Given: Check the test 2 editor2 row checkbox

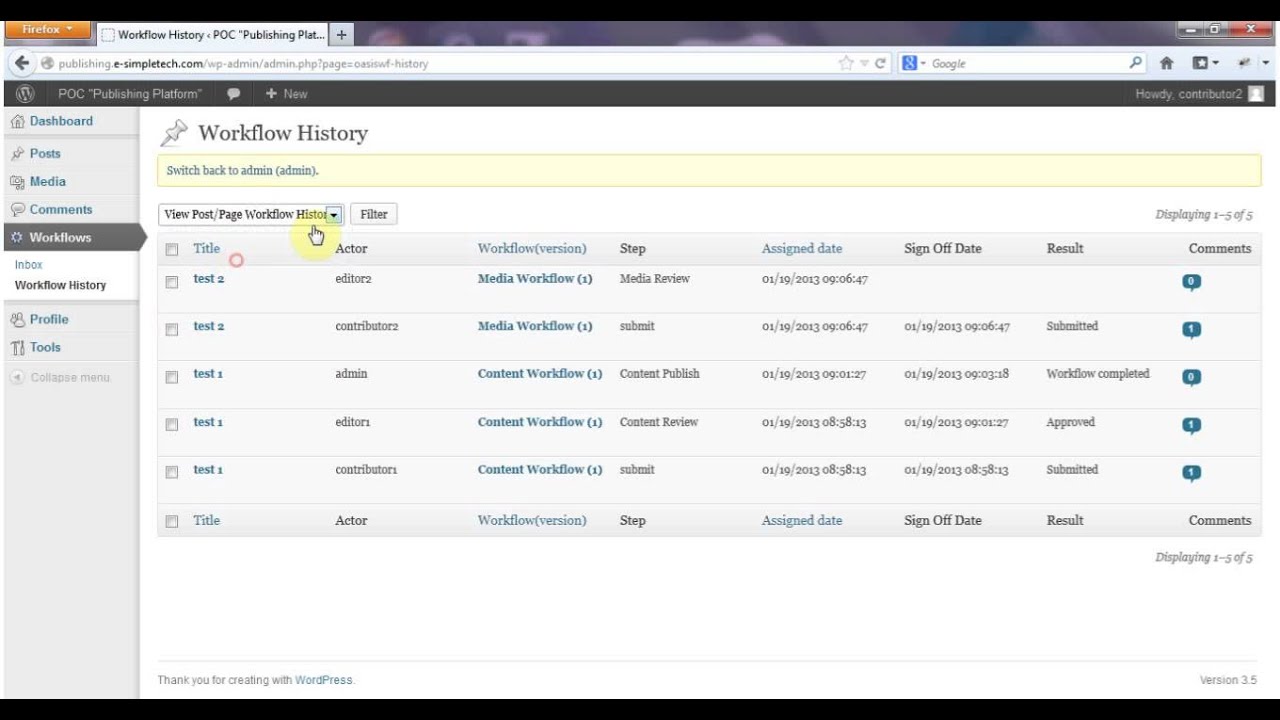Looking at the screenshot, I should [172, 282].
